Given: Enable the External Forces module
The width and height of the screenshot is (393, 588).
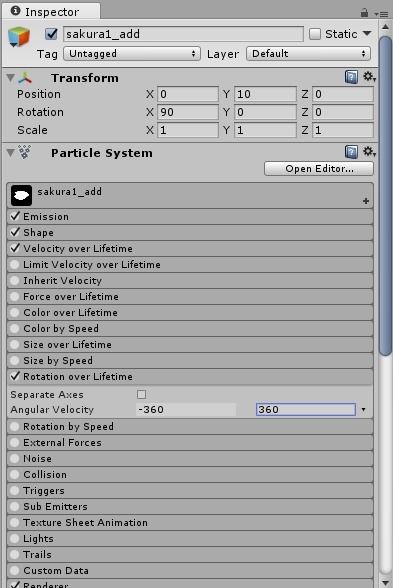Looking at the screenshot, I should click(x=15, y=442).
